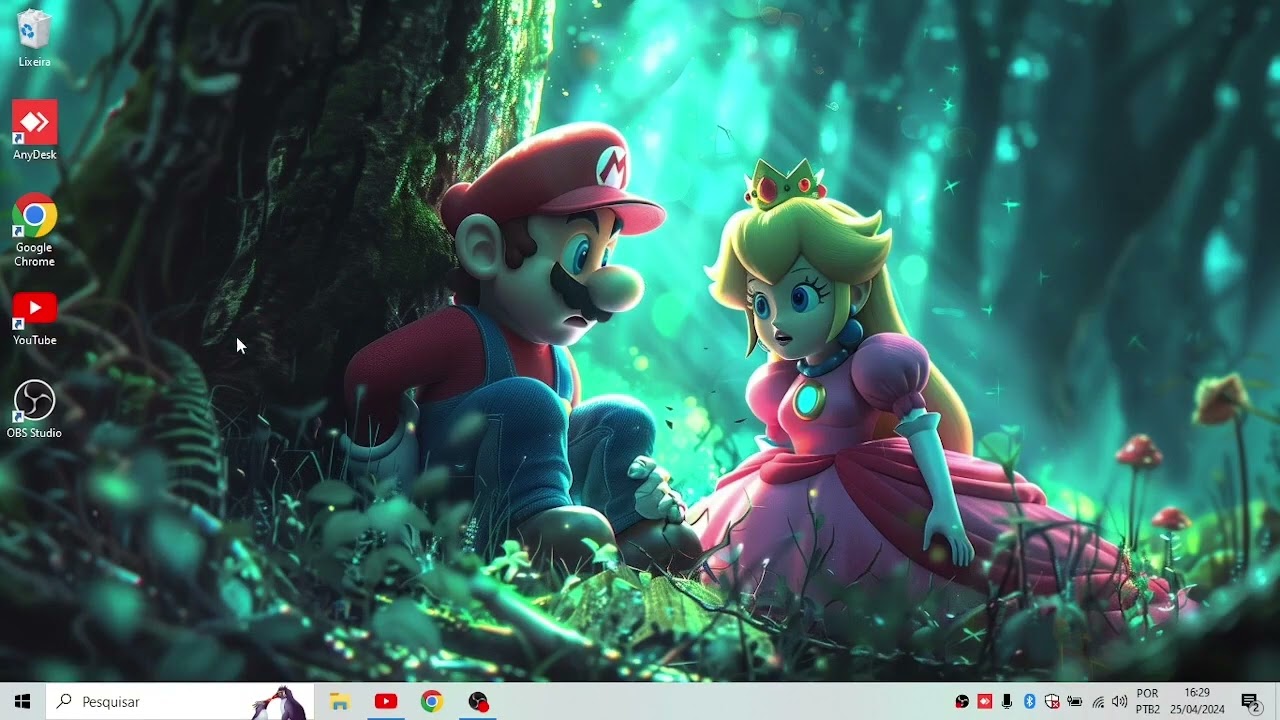Open Bluetooth tray icon
The width and height of the screenshot is (1280, 720).
coord(1029,702)
